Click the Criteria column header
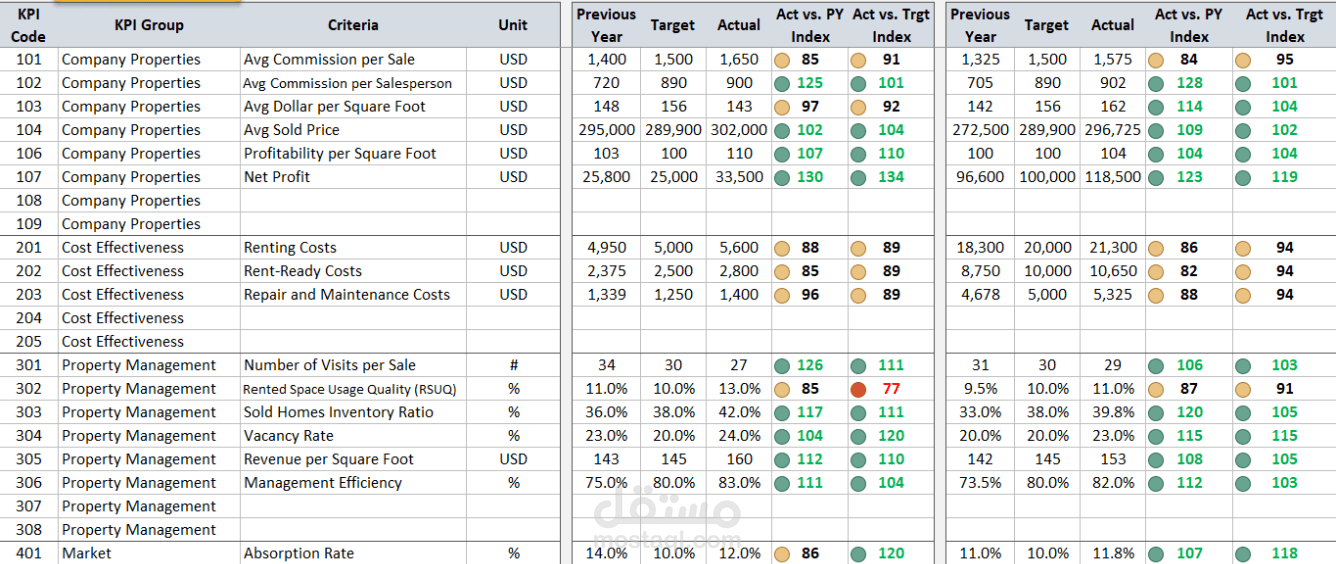The height and width of the screenshot is (564, 1336). click(x=353, y=25)
